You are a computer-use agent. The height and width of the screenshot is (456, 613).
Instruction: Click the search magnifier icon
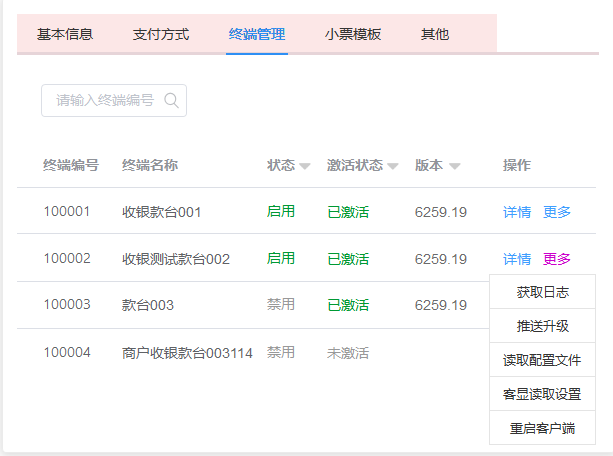click(x=171, y=100)
